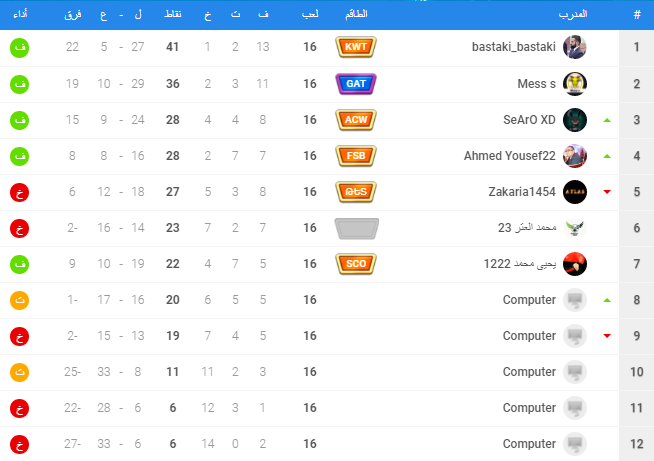Click the FSB team badge

click(x=356, y=156)
